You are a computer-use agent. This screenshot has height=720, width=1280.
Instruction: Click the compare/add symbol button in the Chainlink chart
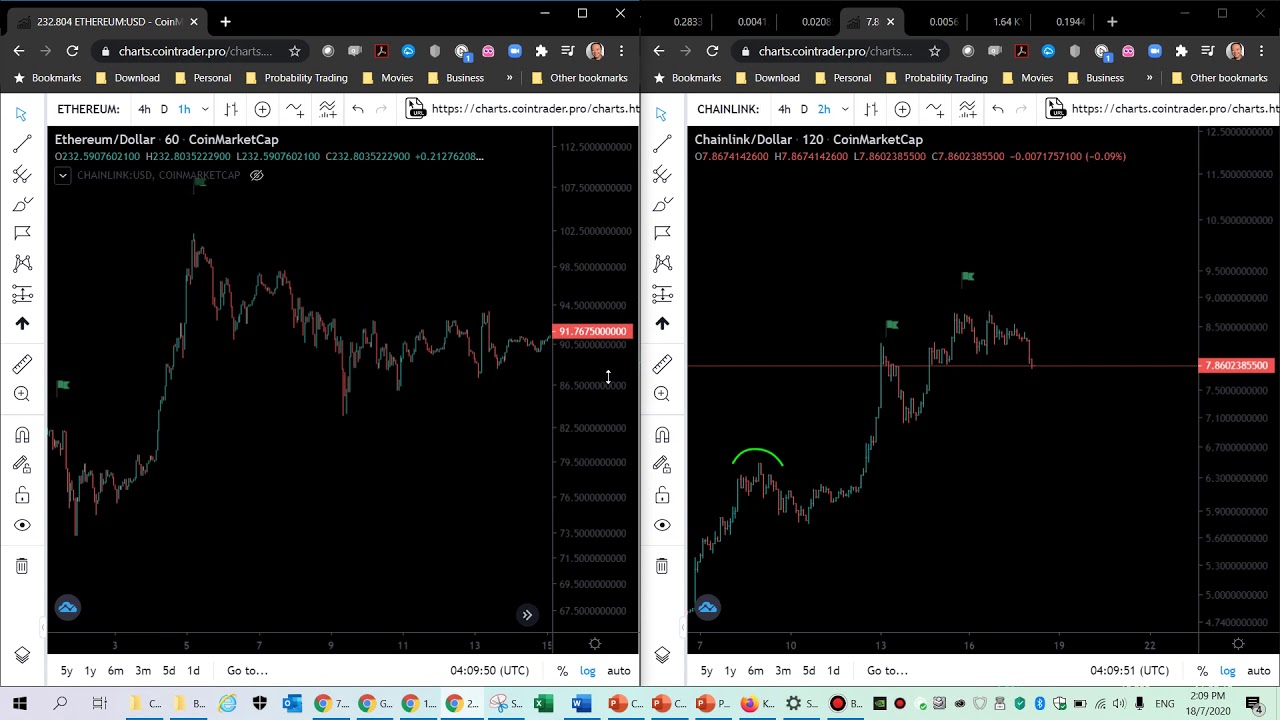[x=902, y=109]
